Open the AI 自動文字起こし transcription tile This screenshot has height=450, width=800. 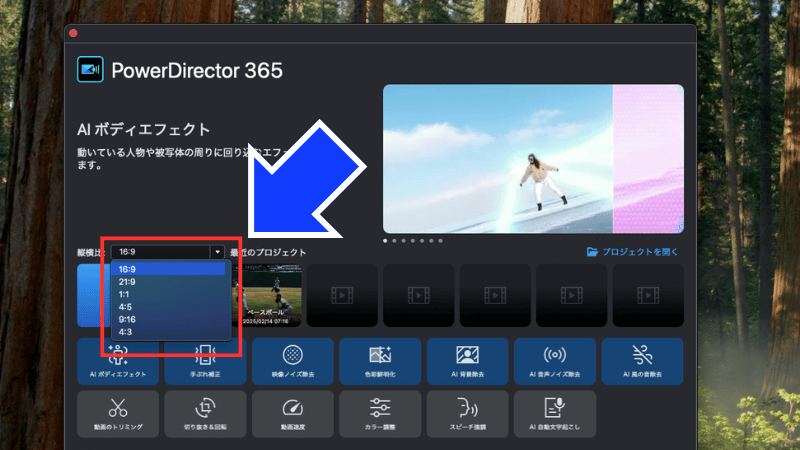pyautogui.click(x=555, y=414)
